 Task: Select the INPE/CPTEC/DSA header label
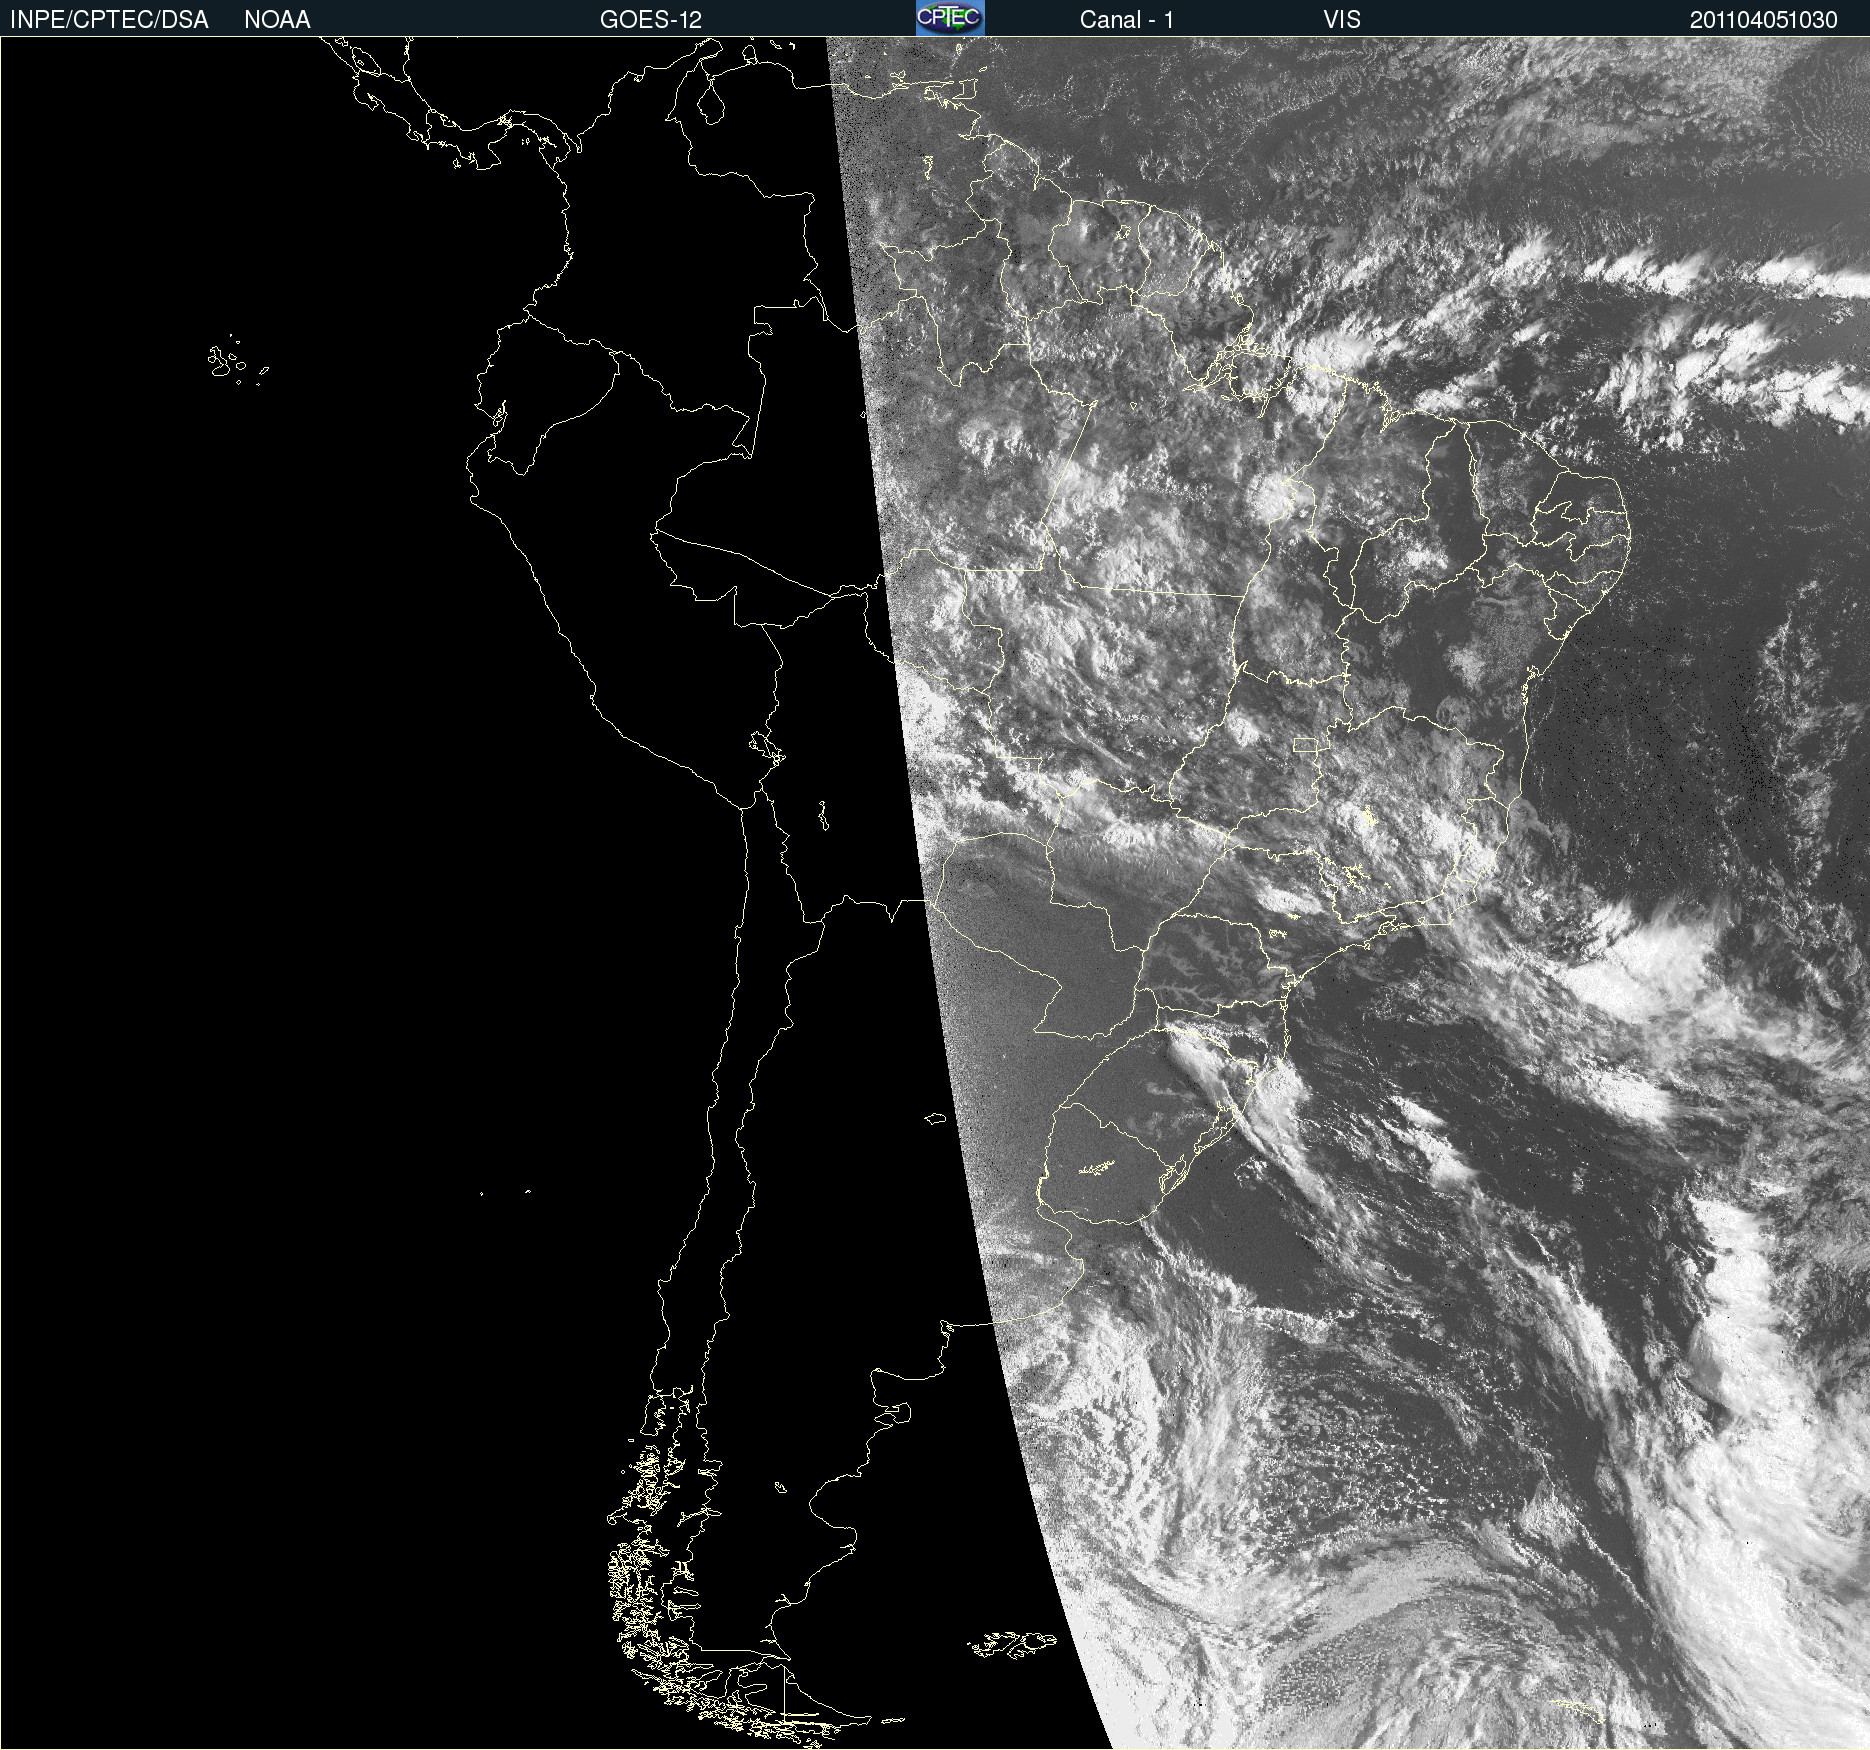[x=109, y=20]
